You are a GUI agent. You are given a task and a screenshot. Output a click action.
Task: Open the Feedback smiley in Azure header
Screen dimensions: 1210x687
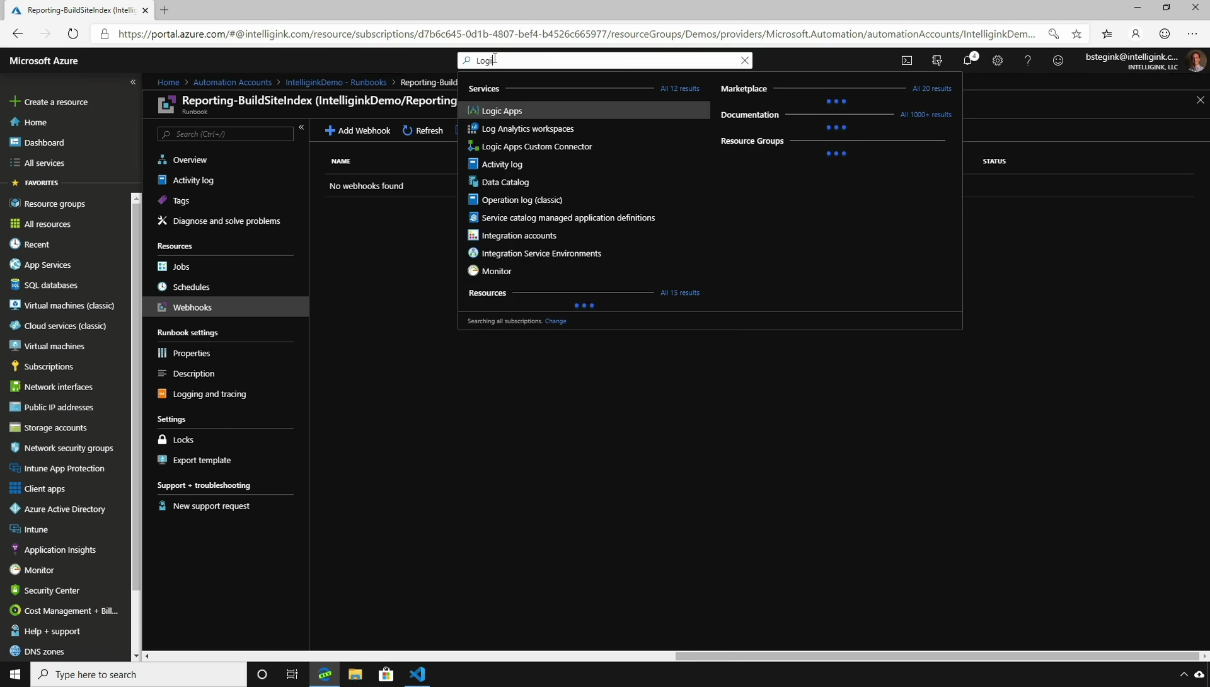point(1058,60)
